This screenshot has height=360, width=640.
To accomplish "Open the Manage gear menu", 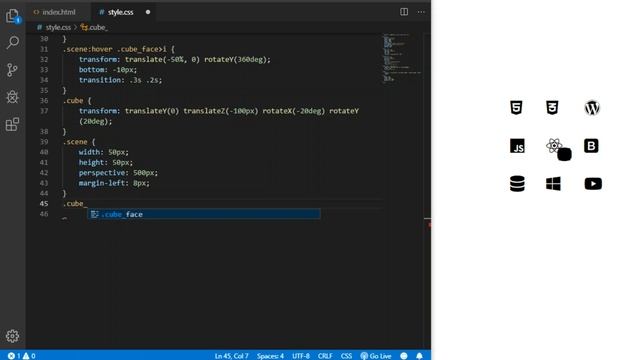I will [13, 336].
